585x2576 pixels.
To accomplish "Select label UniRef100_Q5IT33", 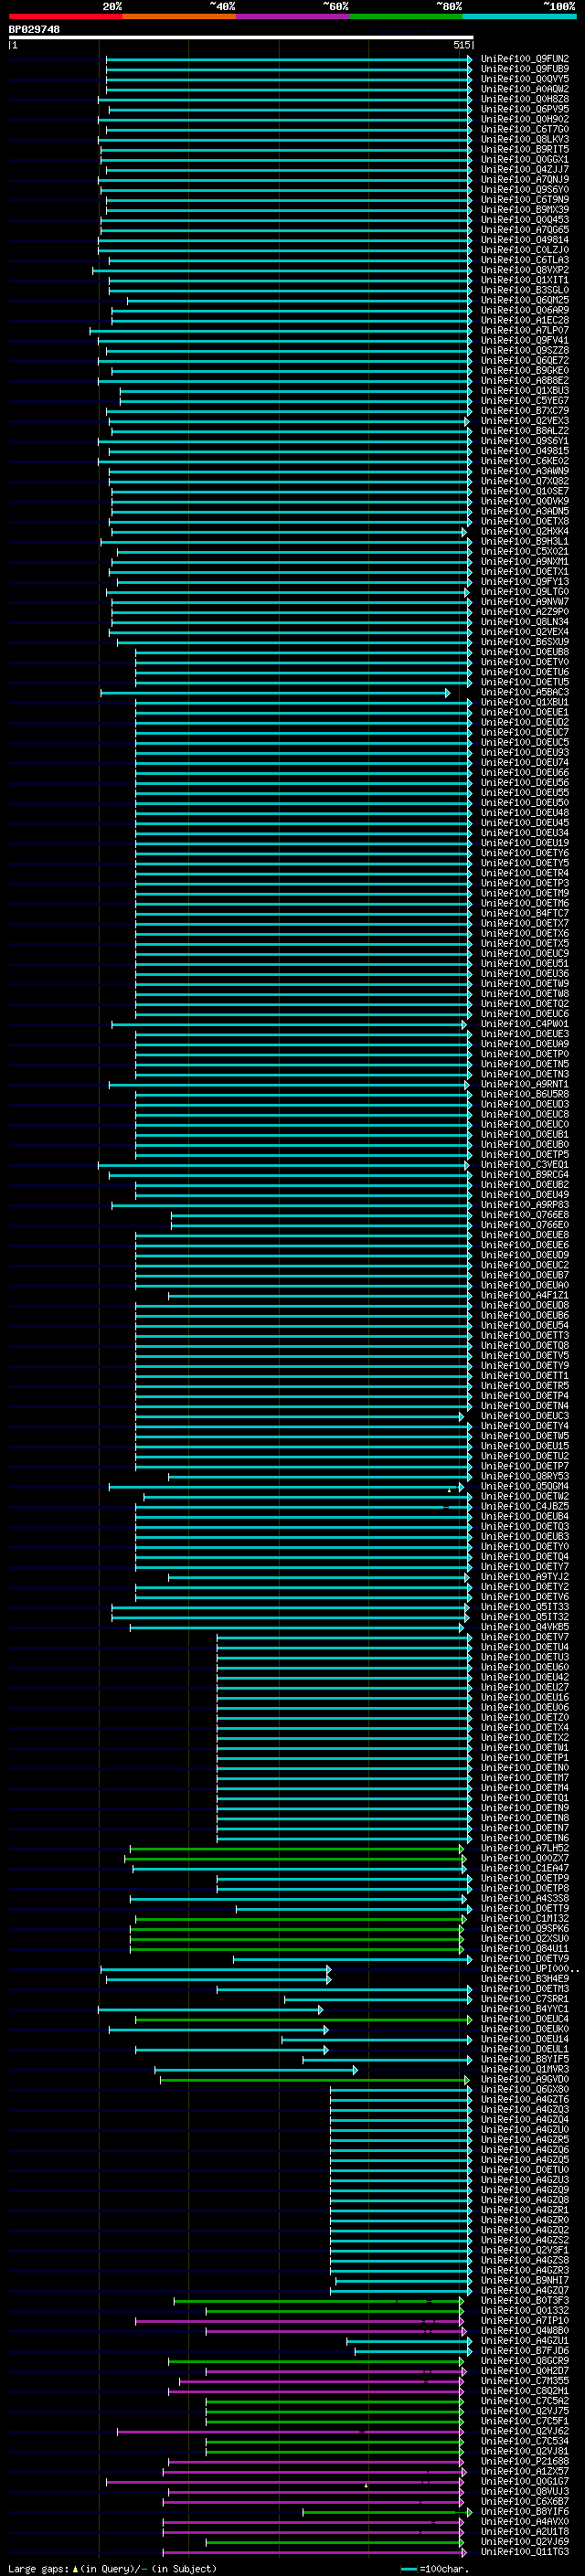I will tap(524, 1607).
